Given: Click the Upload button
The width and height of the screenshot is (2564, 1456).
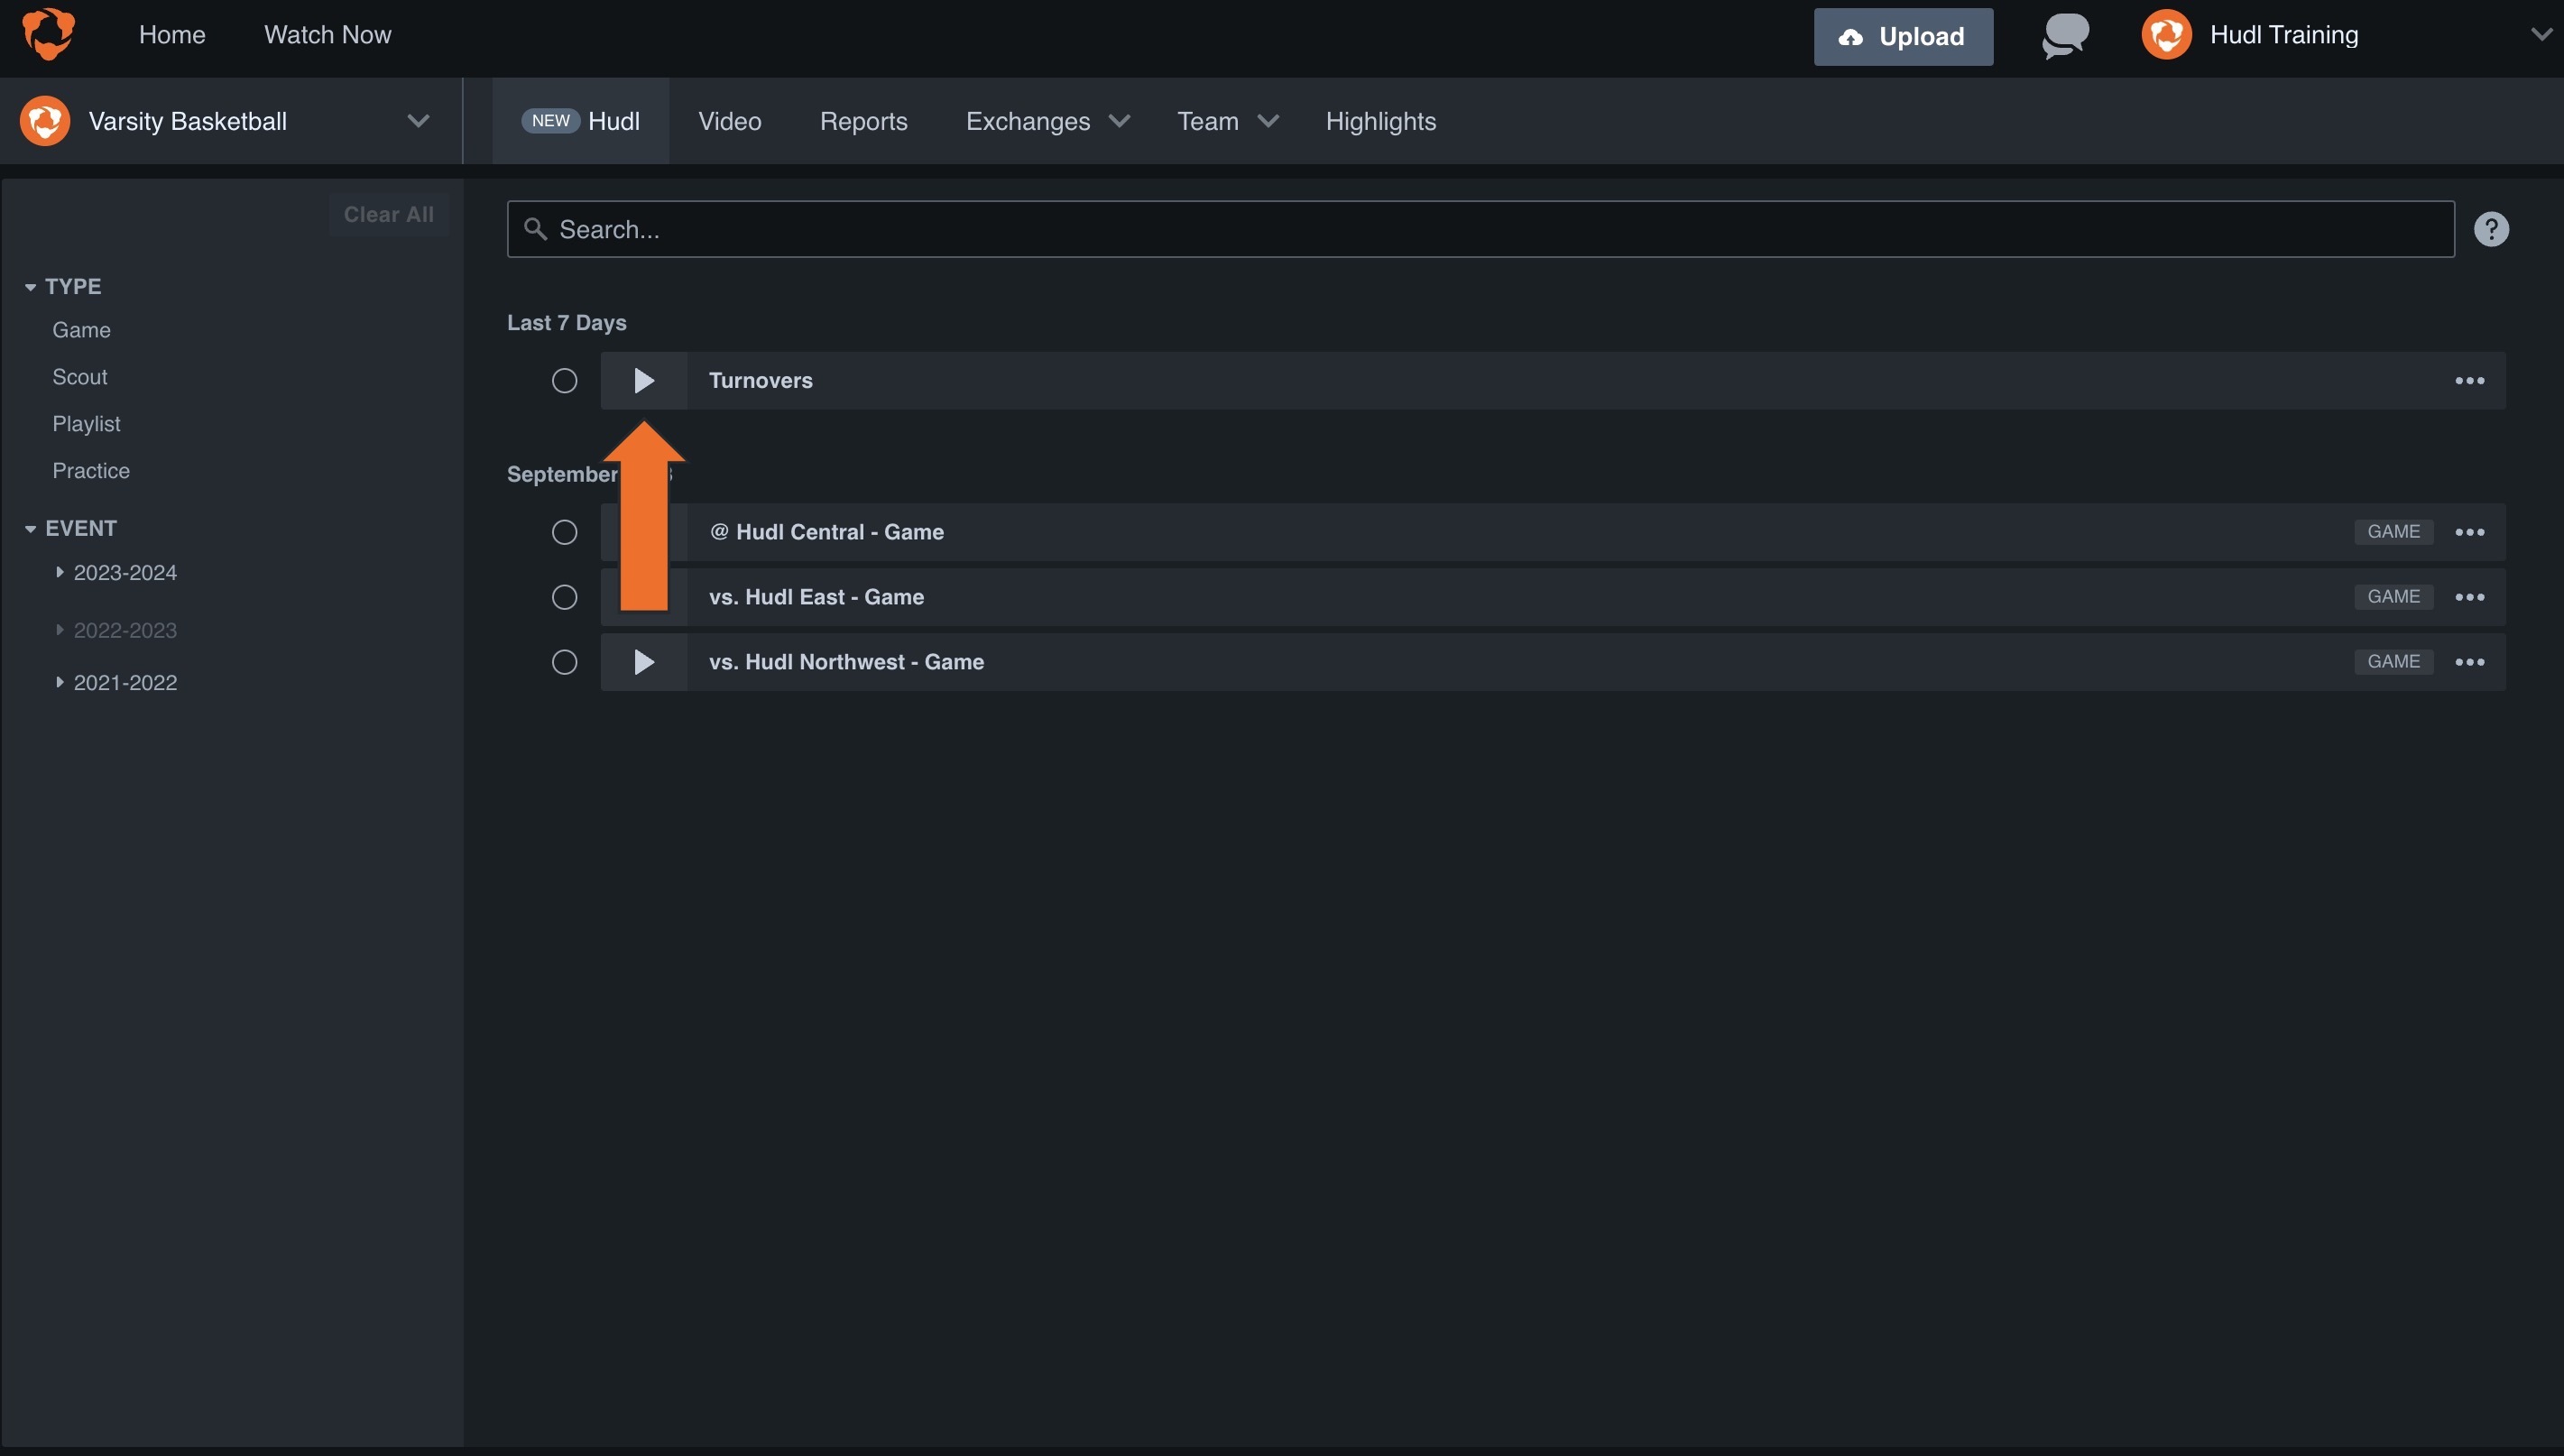Looking at the screenshot, I should (x=1902, y=36).
